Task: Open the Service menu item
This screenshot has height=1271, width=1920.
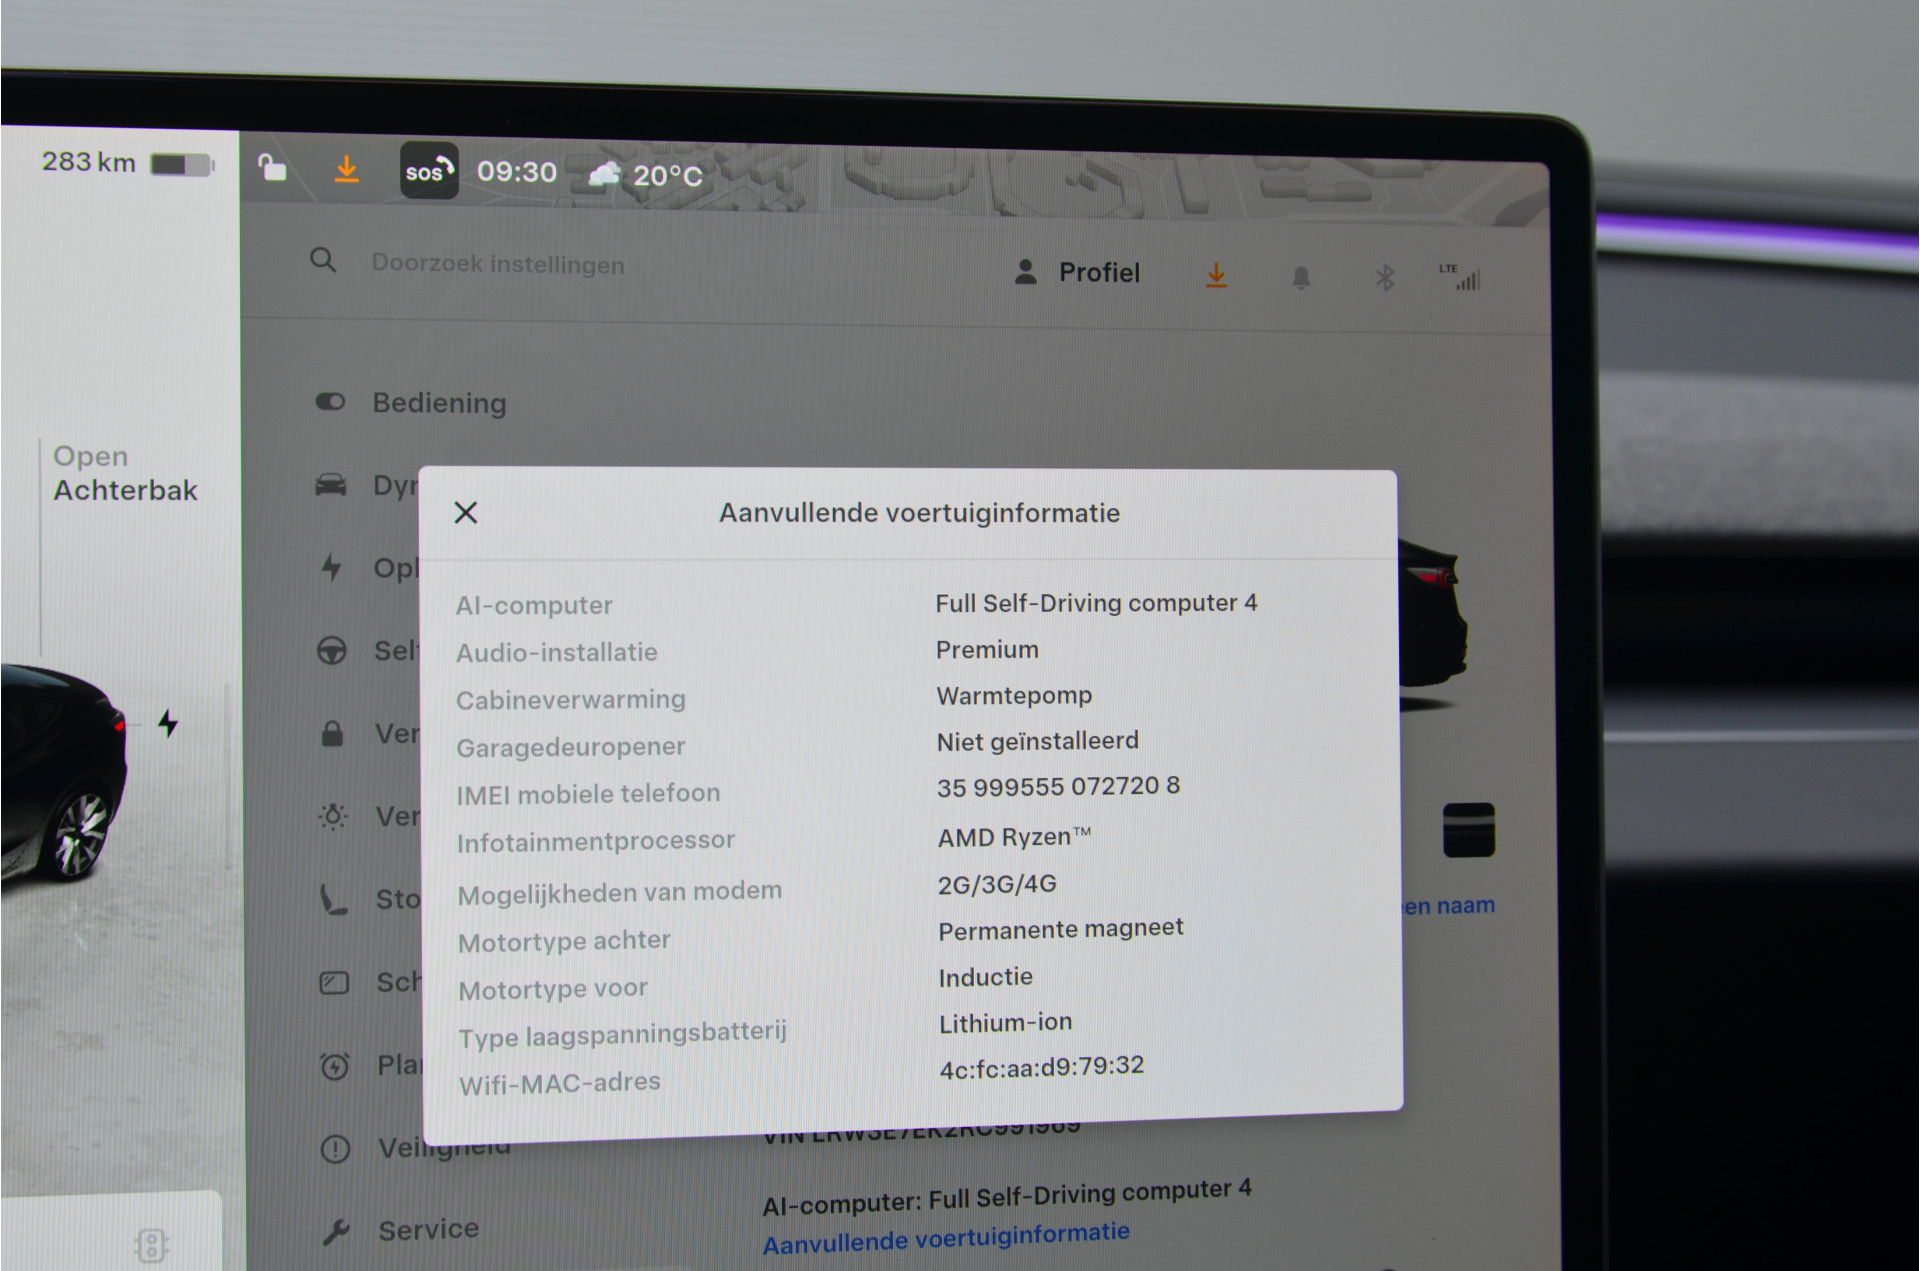Action: 428,1230
